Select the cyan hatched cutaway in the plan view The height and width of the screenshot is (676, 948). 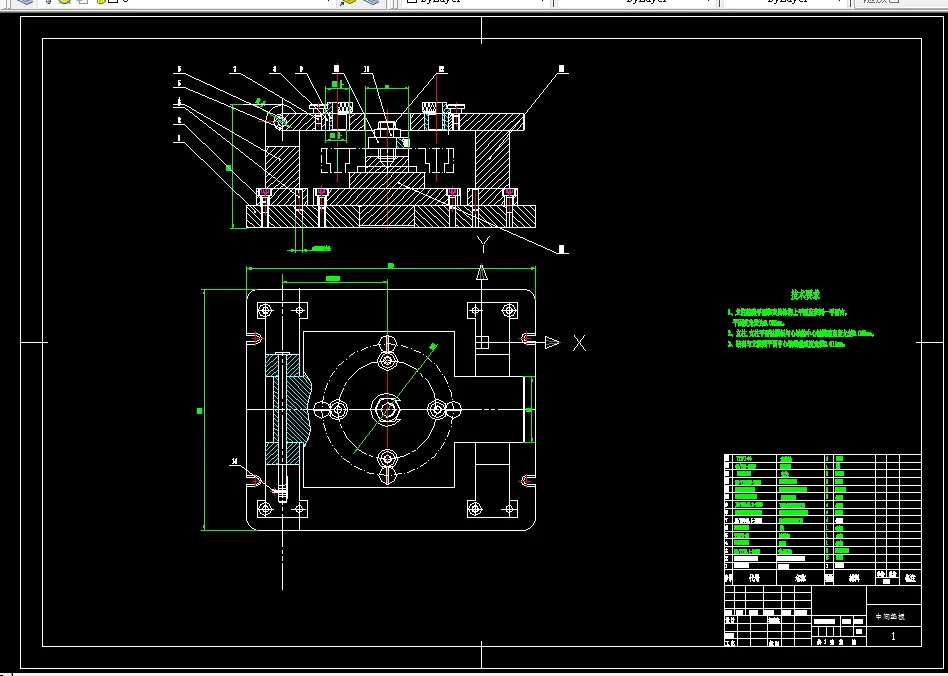tap(288, 409)
